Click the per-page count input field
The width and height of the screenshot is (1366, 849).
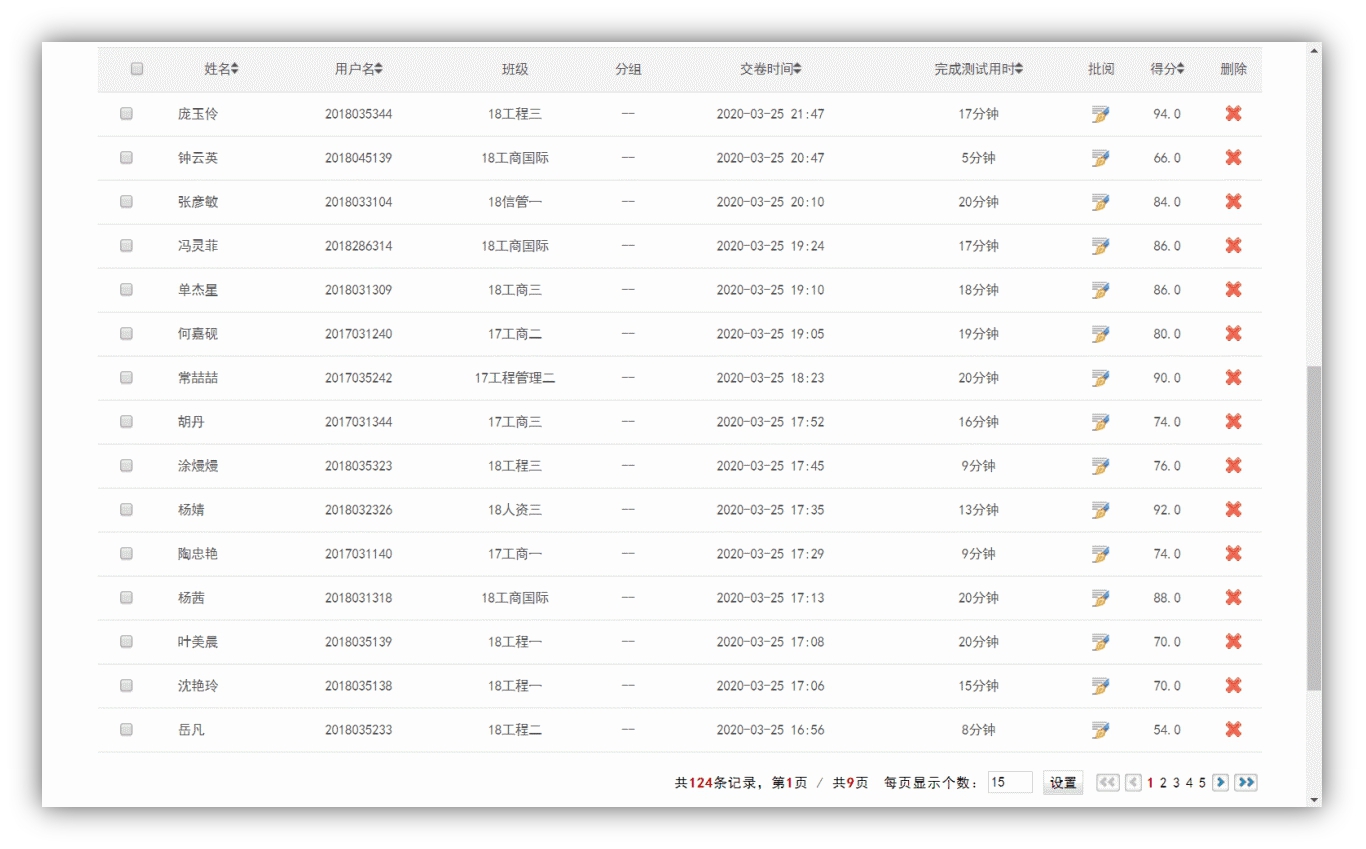click(x=1009, y=783)
